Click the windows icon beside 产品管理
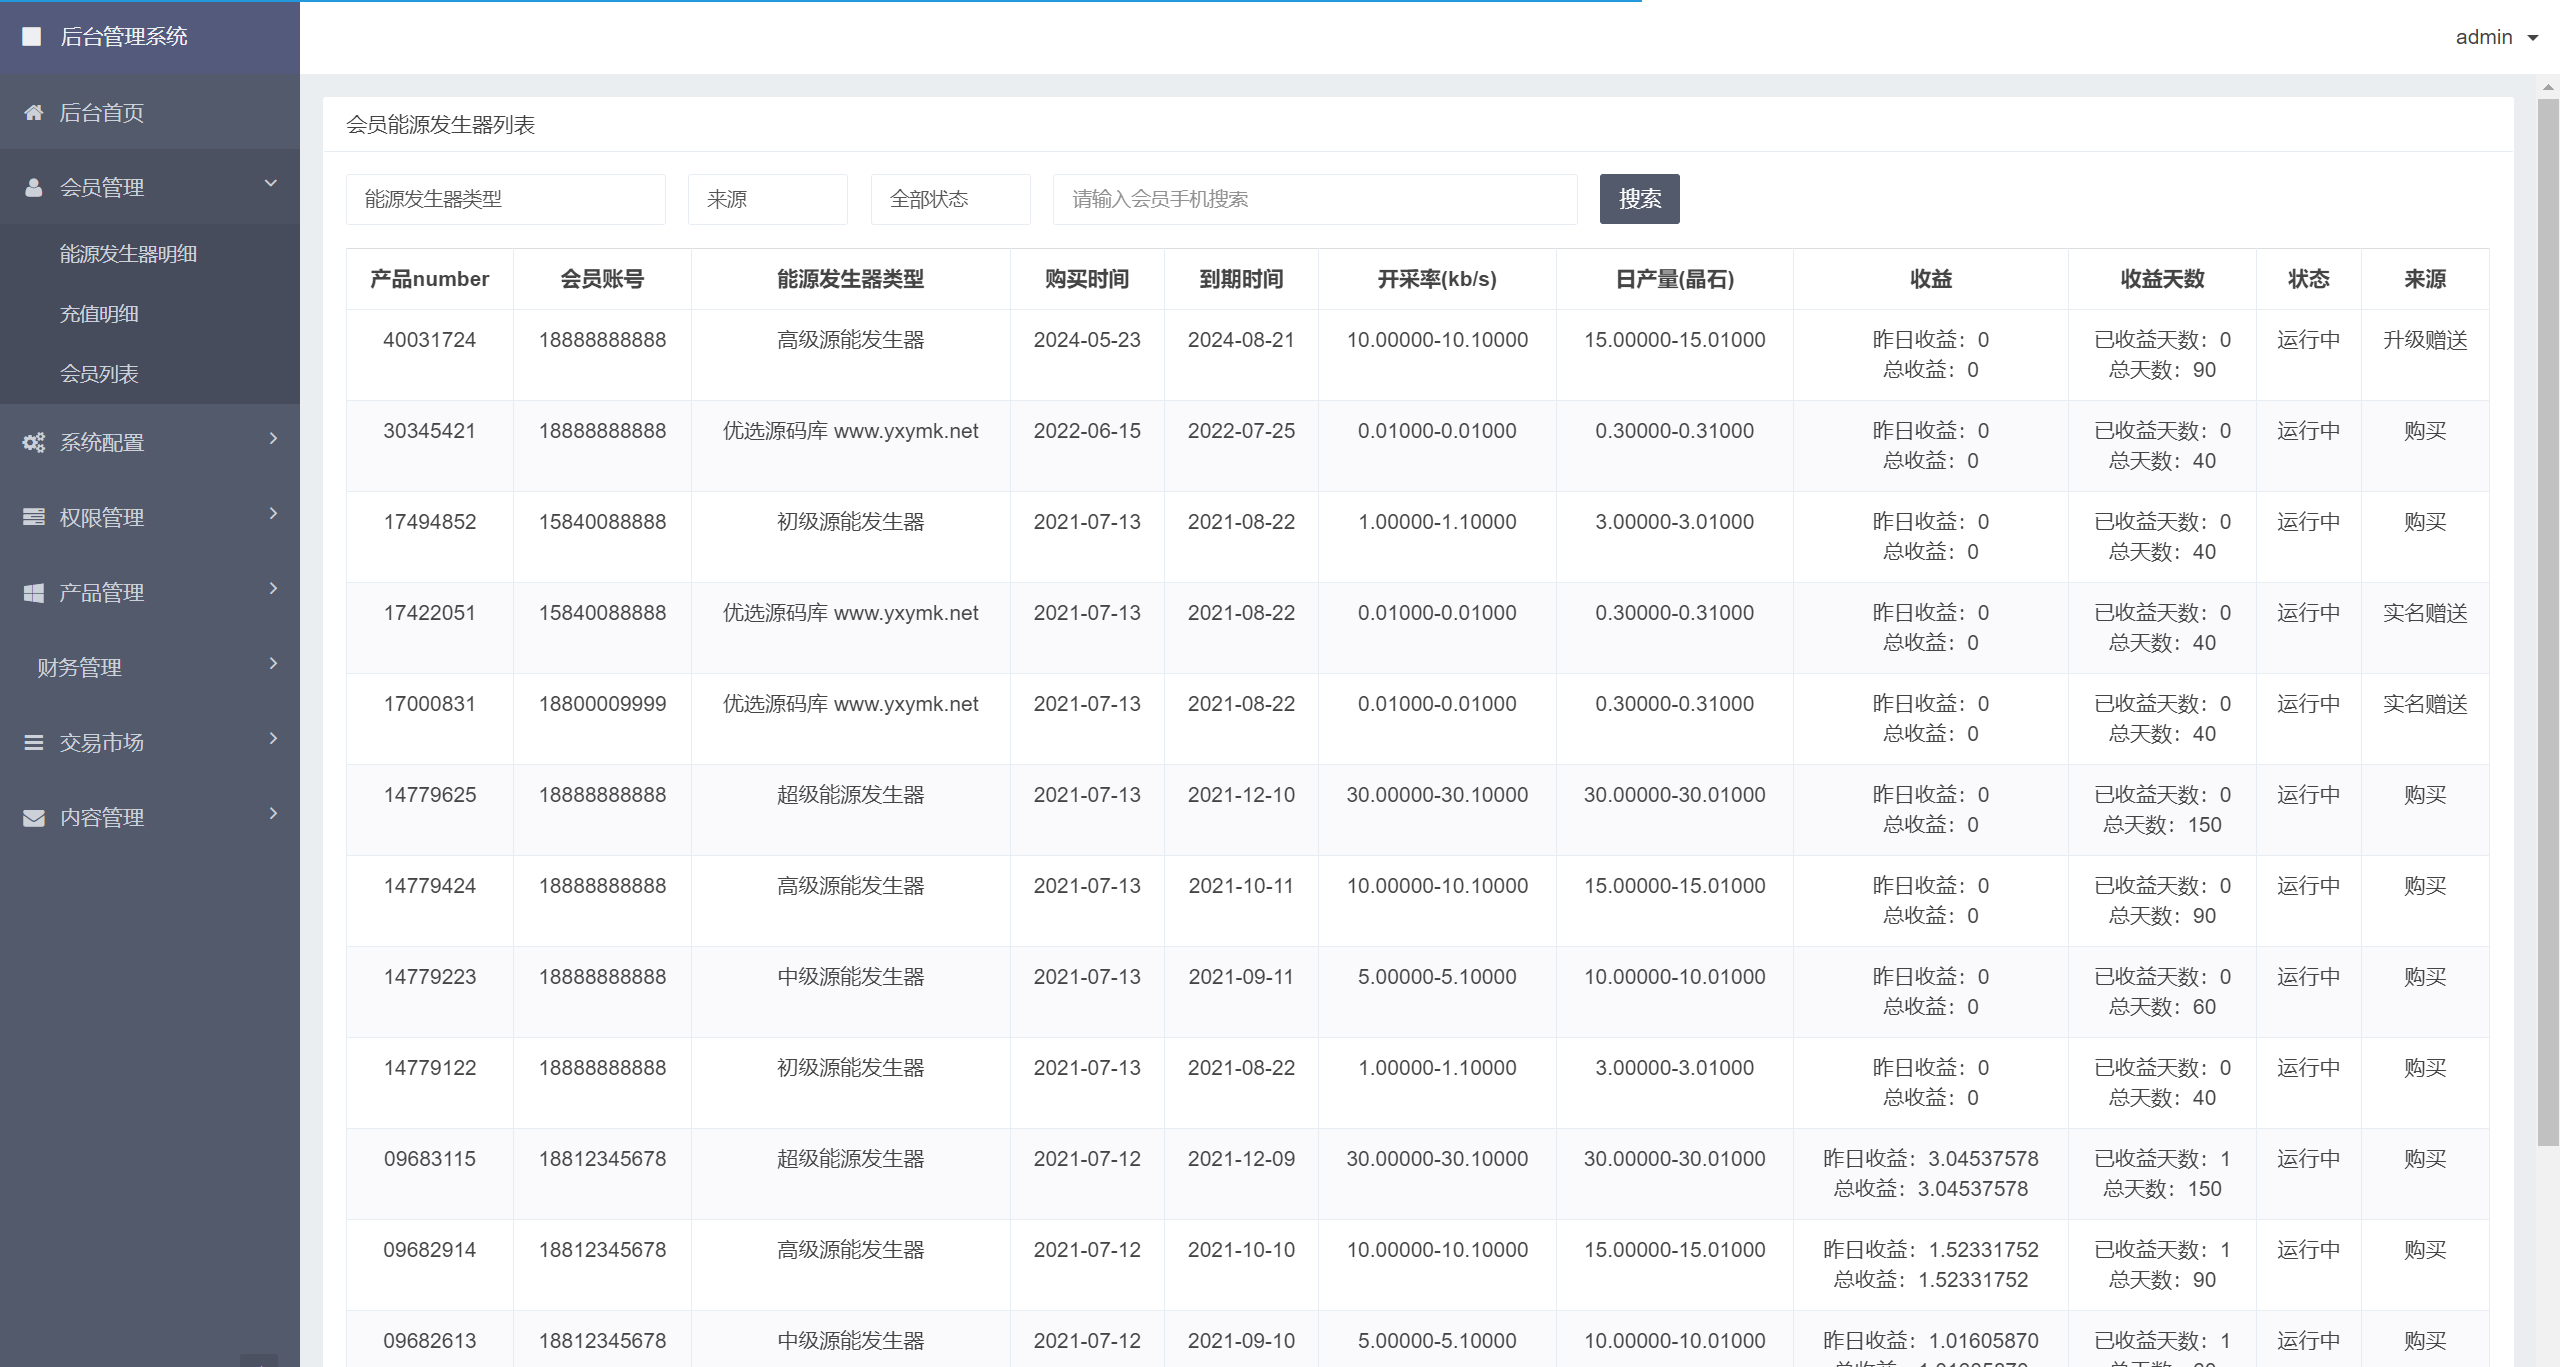Screen dimensions: 2560x1367 (34, 593)
